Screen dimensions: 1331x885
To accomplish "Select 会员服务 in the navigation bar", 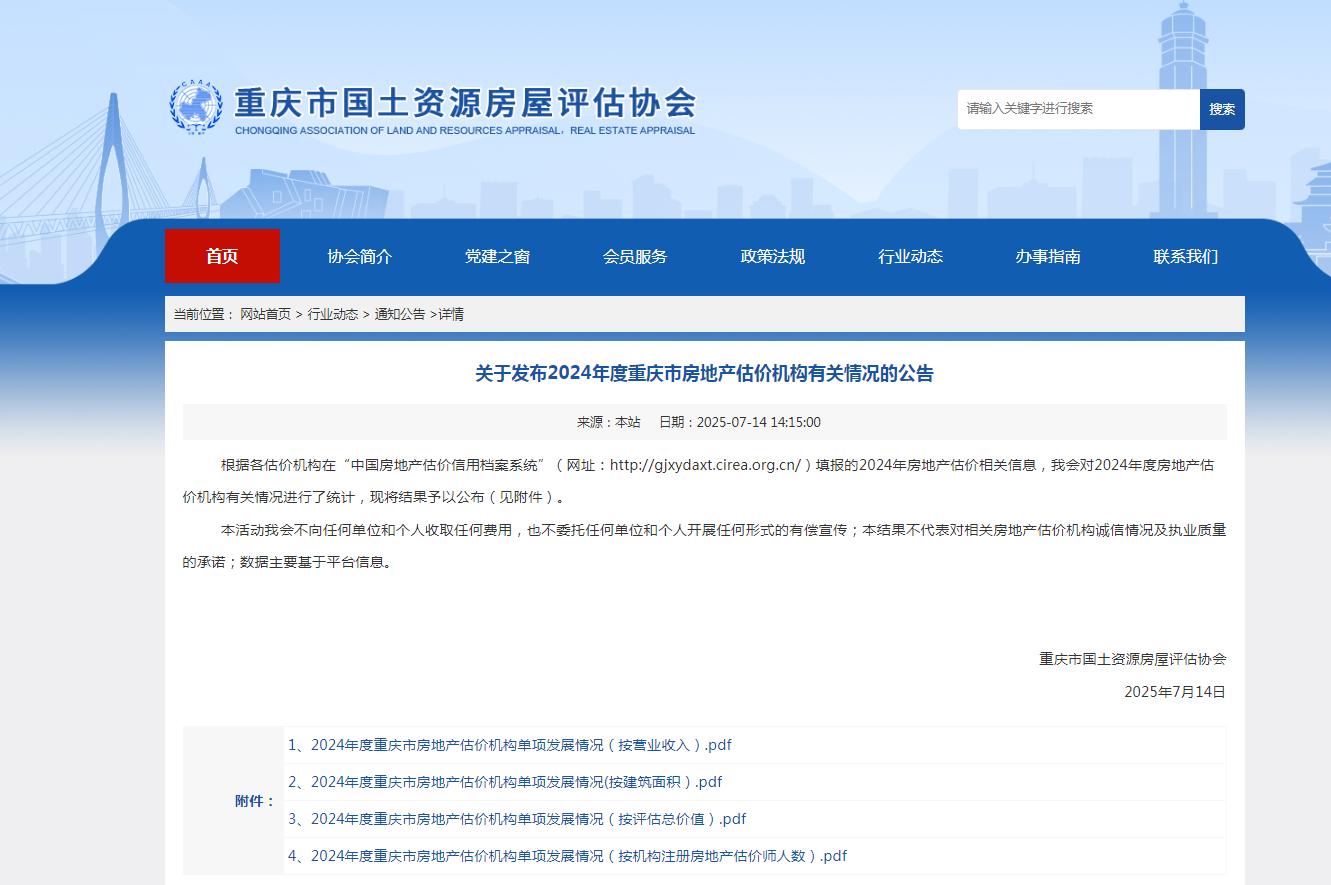I will tap(635, 257).
